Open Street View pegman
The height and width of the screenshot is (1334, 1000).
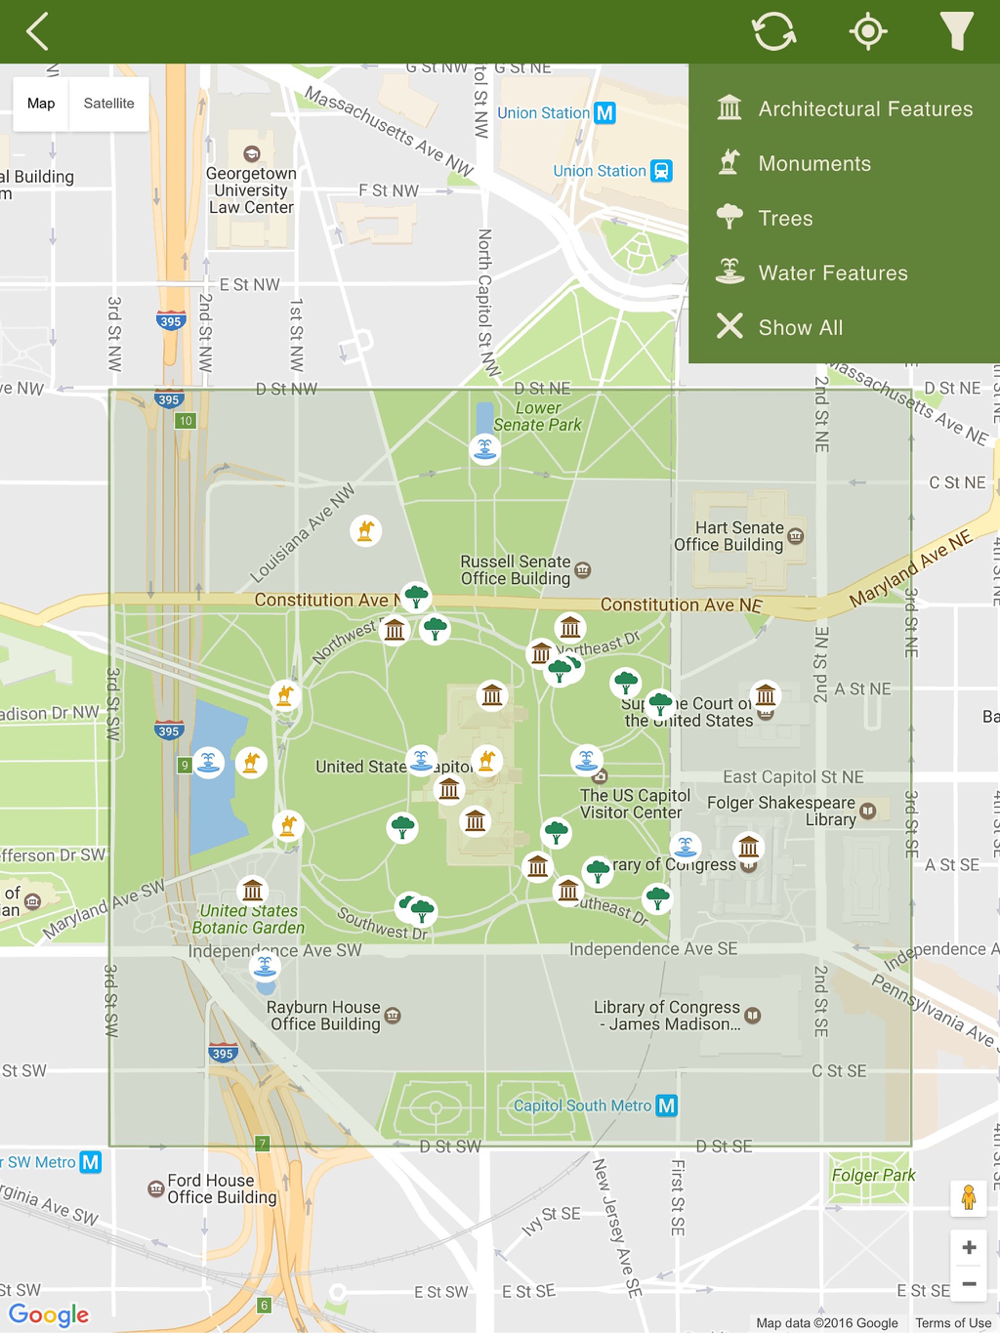[968, 1197]
